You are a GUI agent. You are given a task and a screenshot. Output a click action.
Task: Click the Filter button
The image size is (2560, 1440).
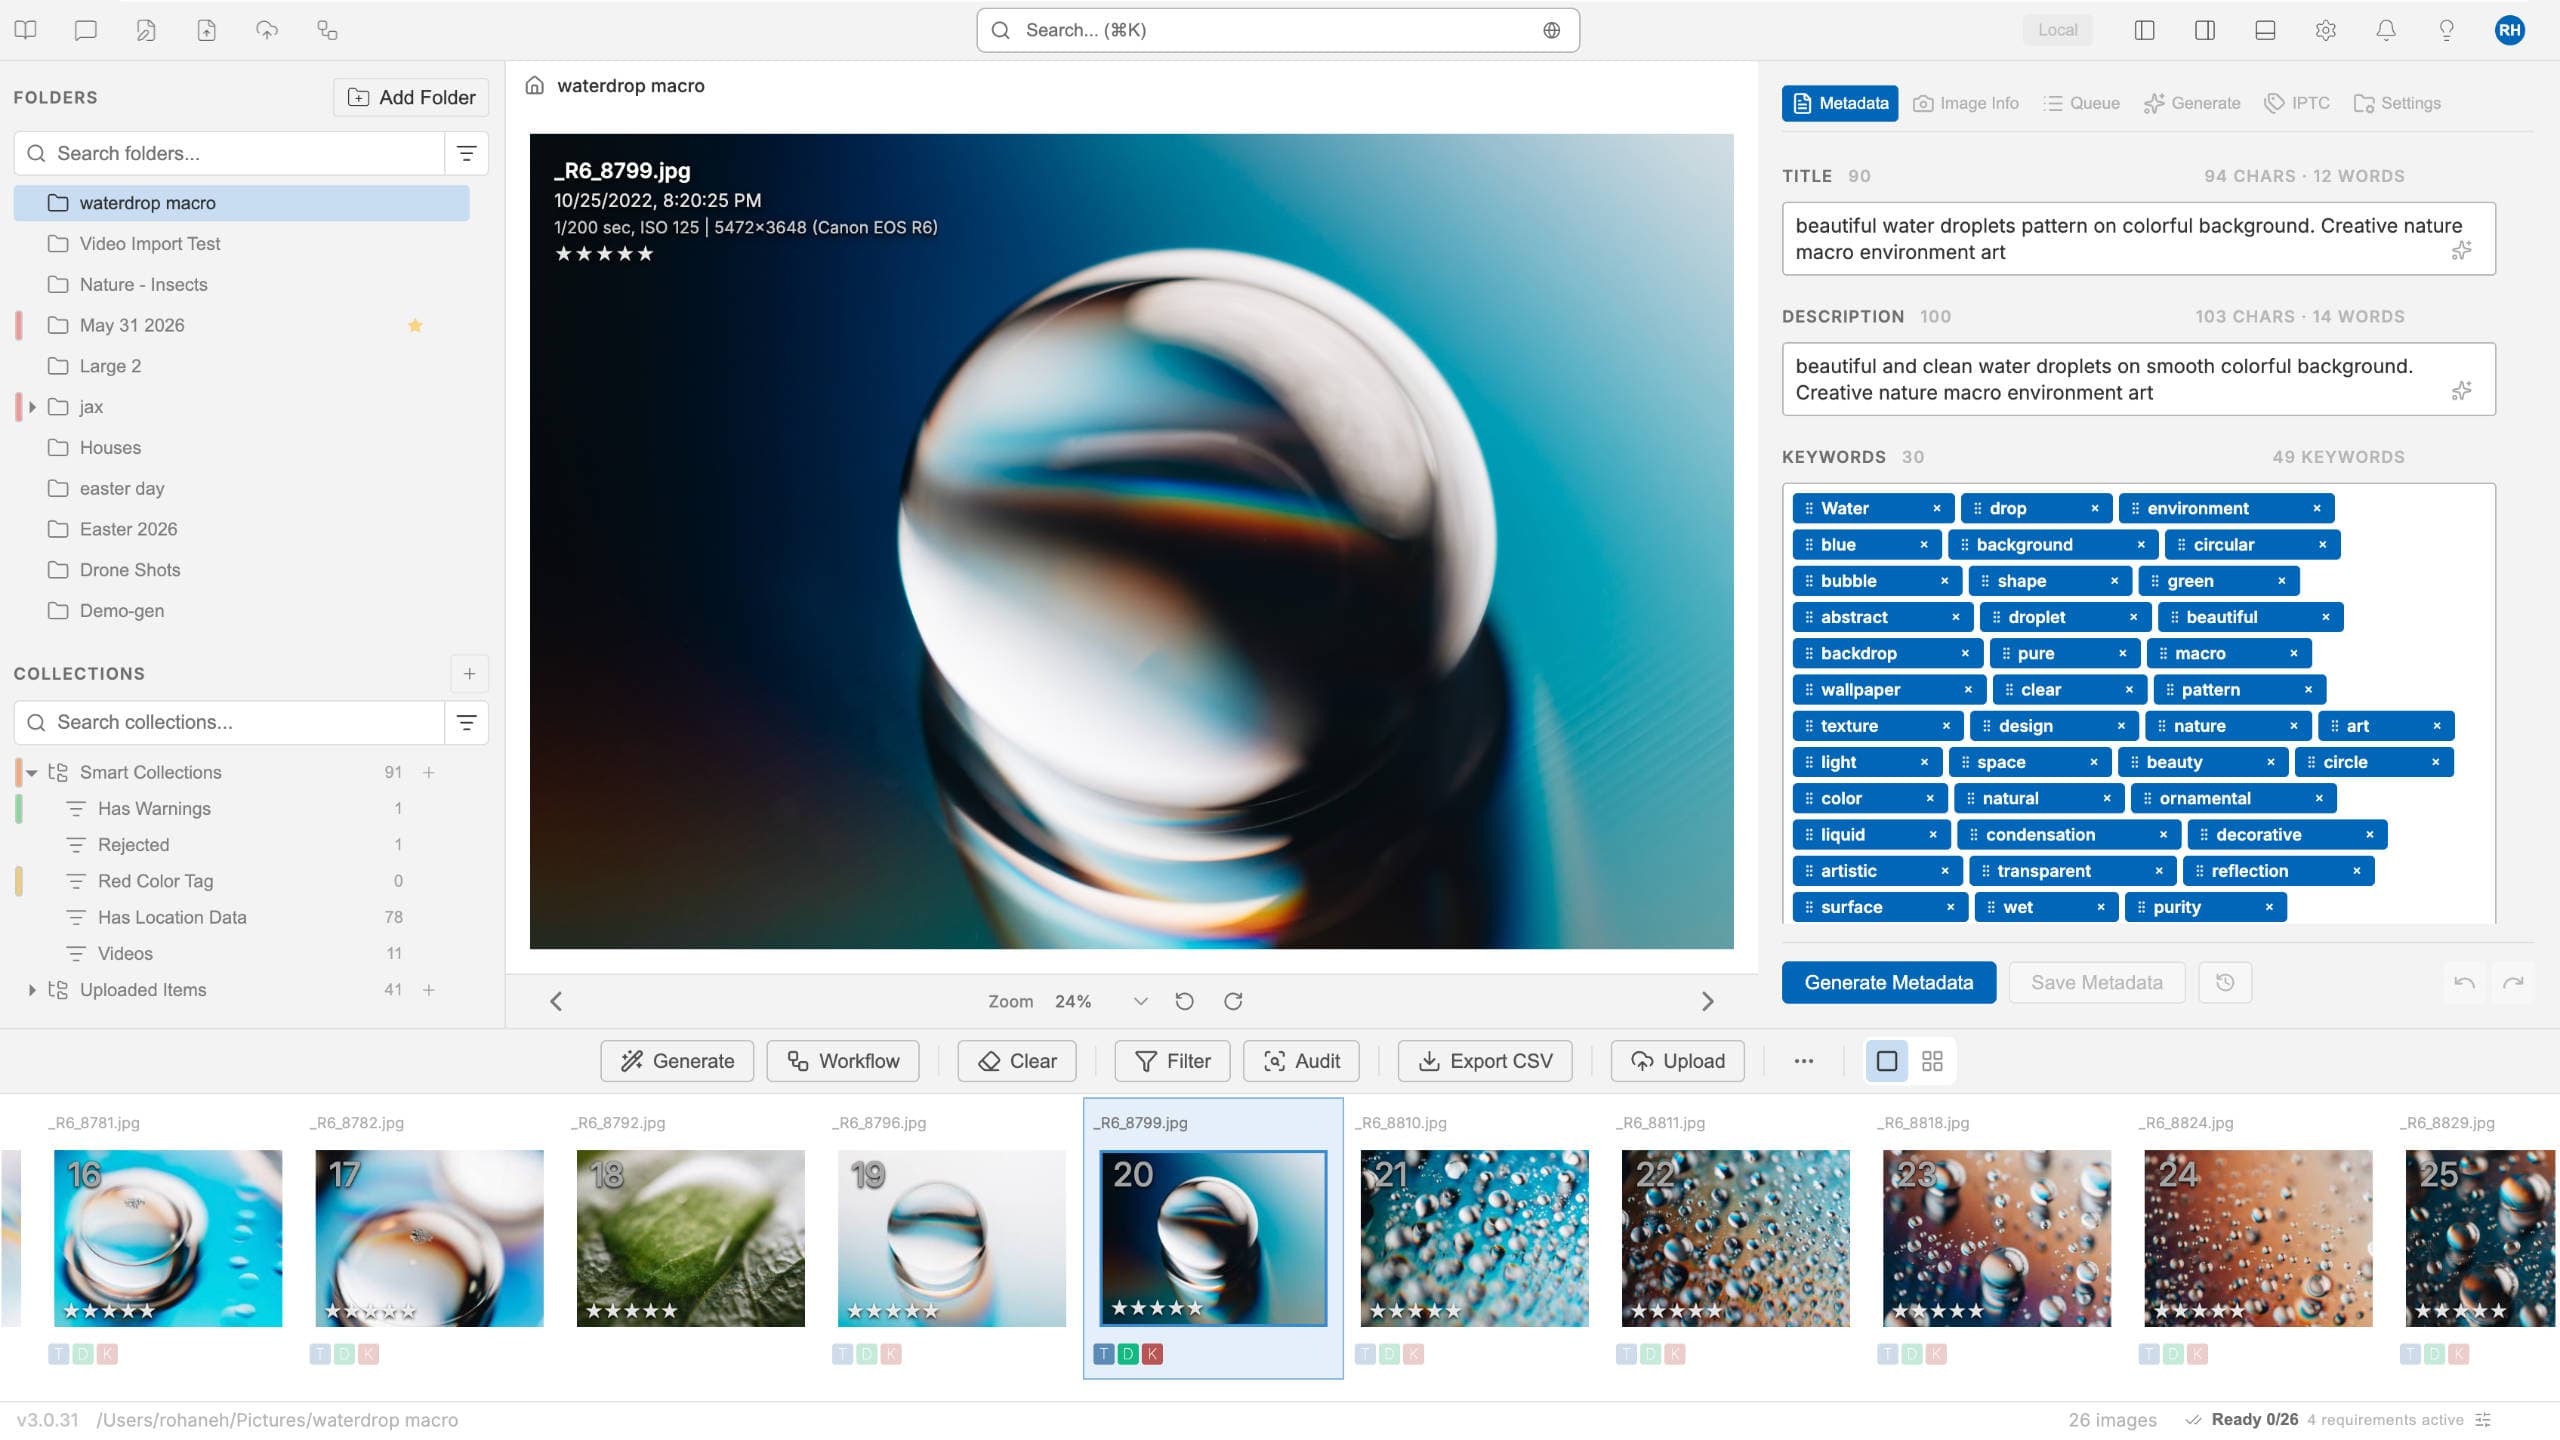pos(1172,1061)
